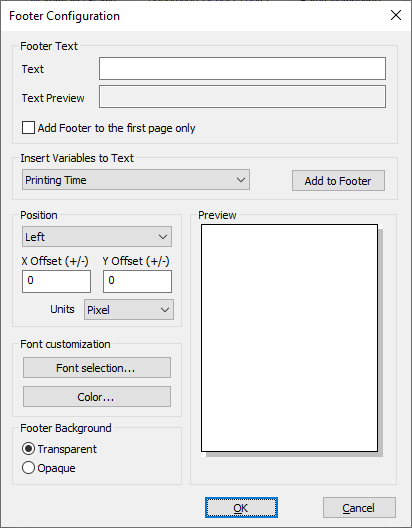Cancel the footer configuration

point(359,507)
